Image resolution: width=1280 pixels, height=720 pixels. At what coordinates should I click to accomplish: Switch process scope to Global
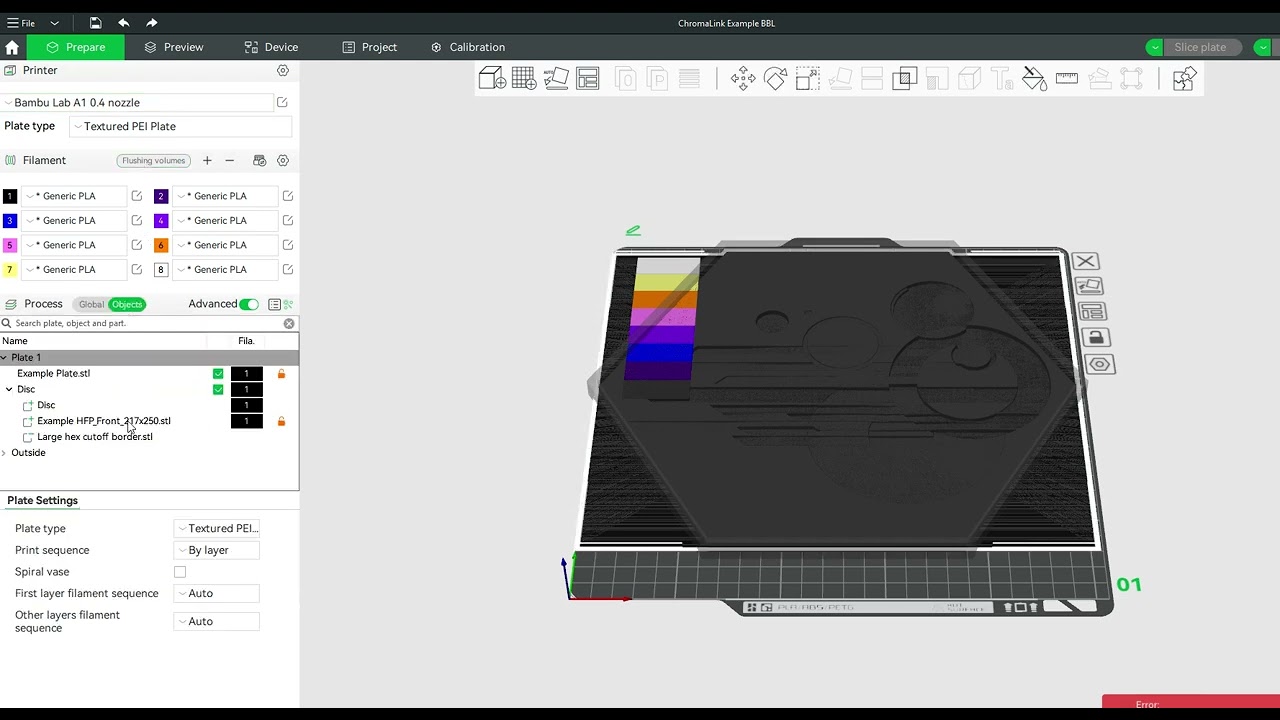click(x=91, y=304)
